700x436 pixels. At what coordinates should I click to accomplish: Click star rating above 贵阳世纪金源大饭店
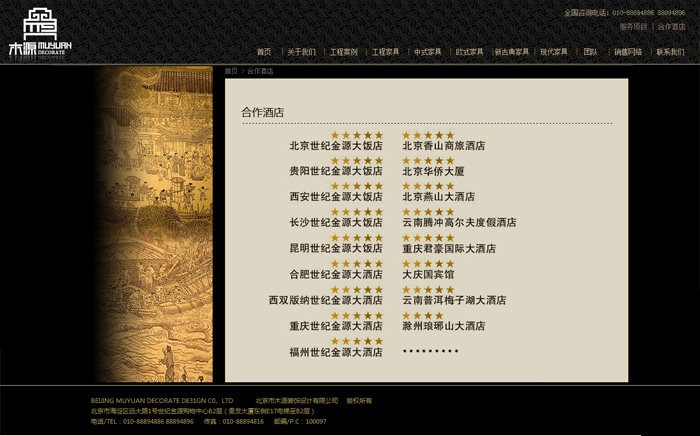click(357, 161)
